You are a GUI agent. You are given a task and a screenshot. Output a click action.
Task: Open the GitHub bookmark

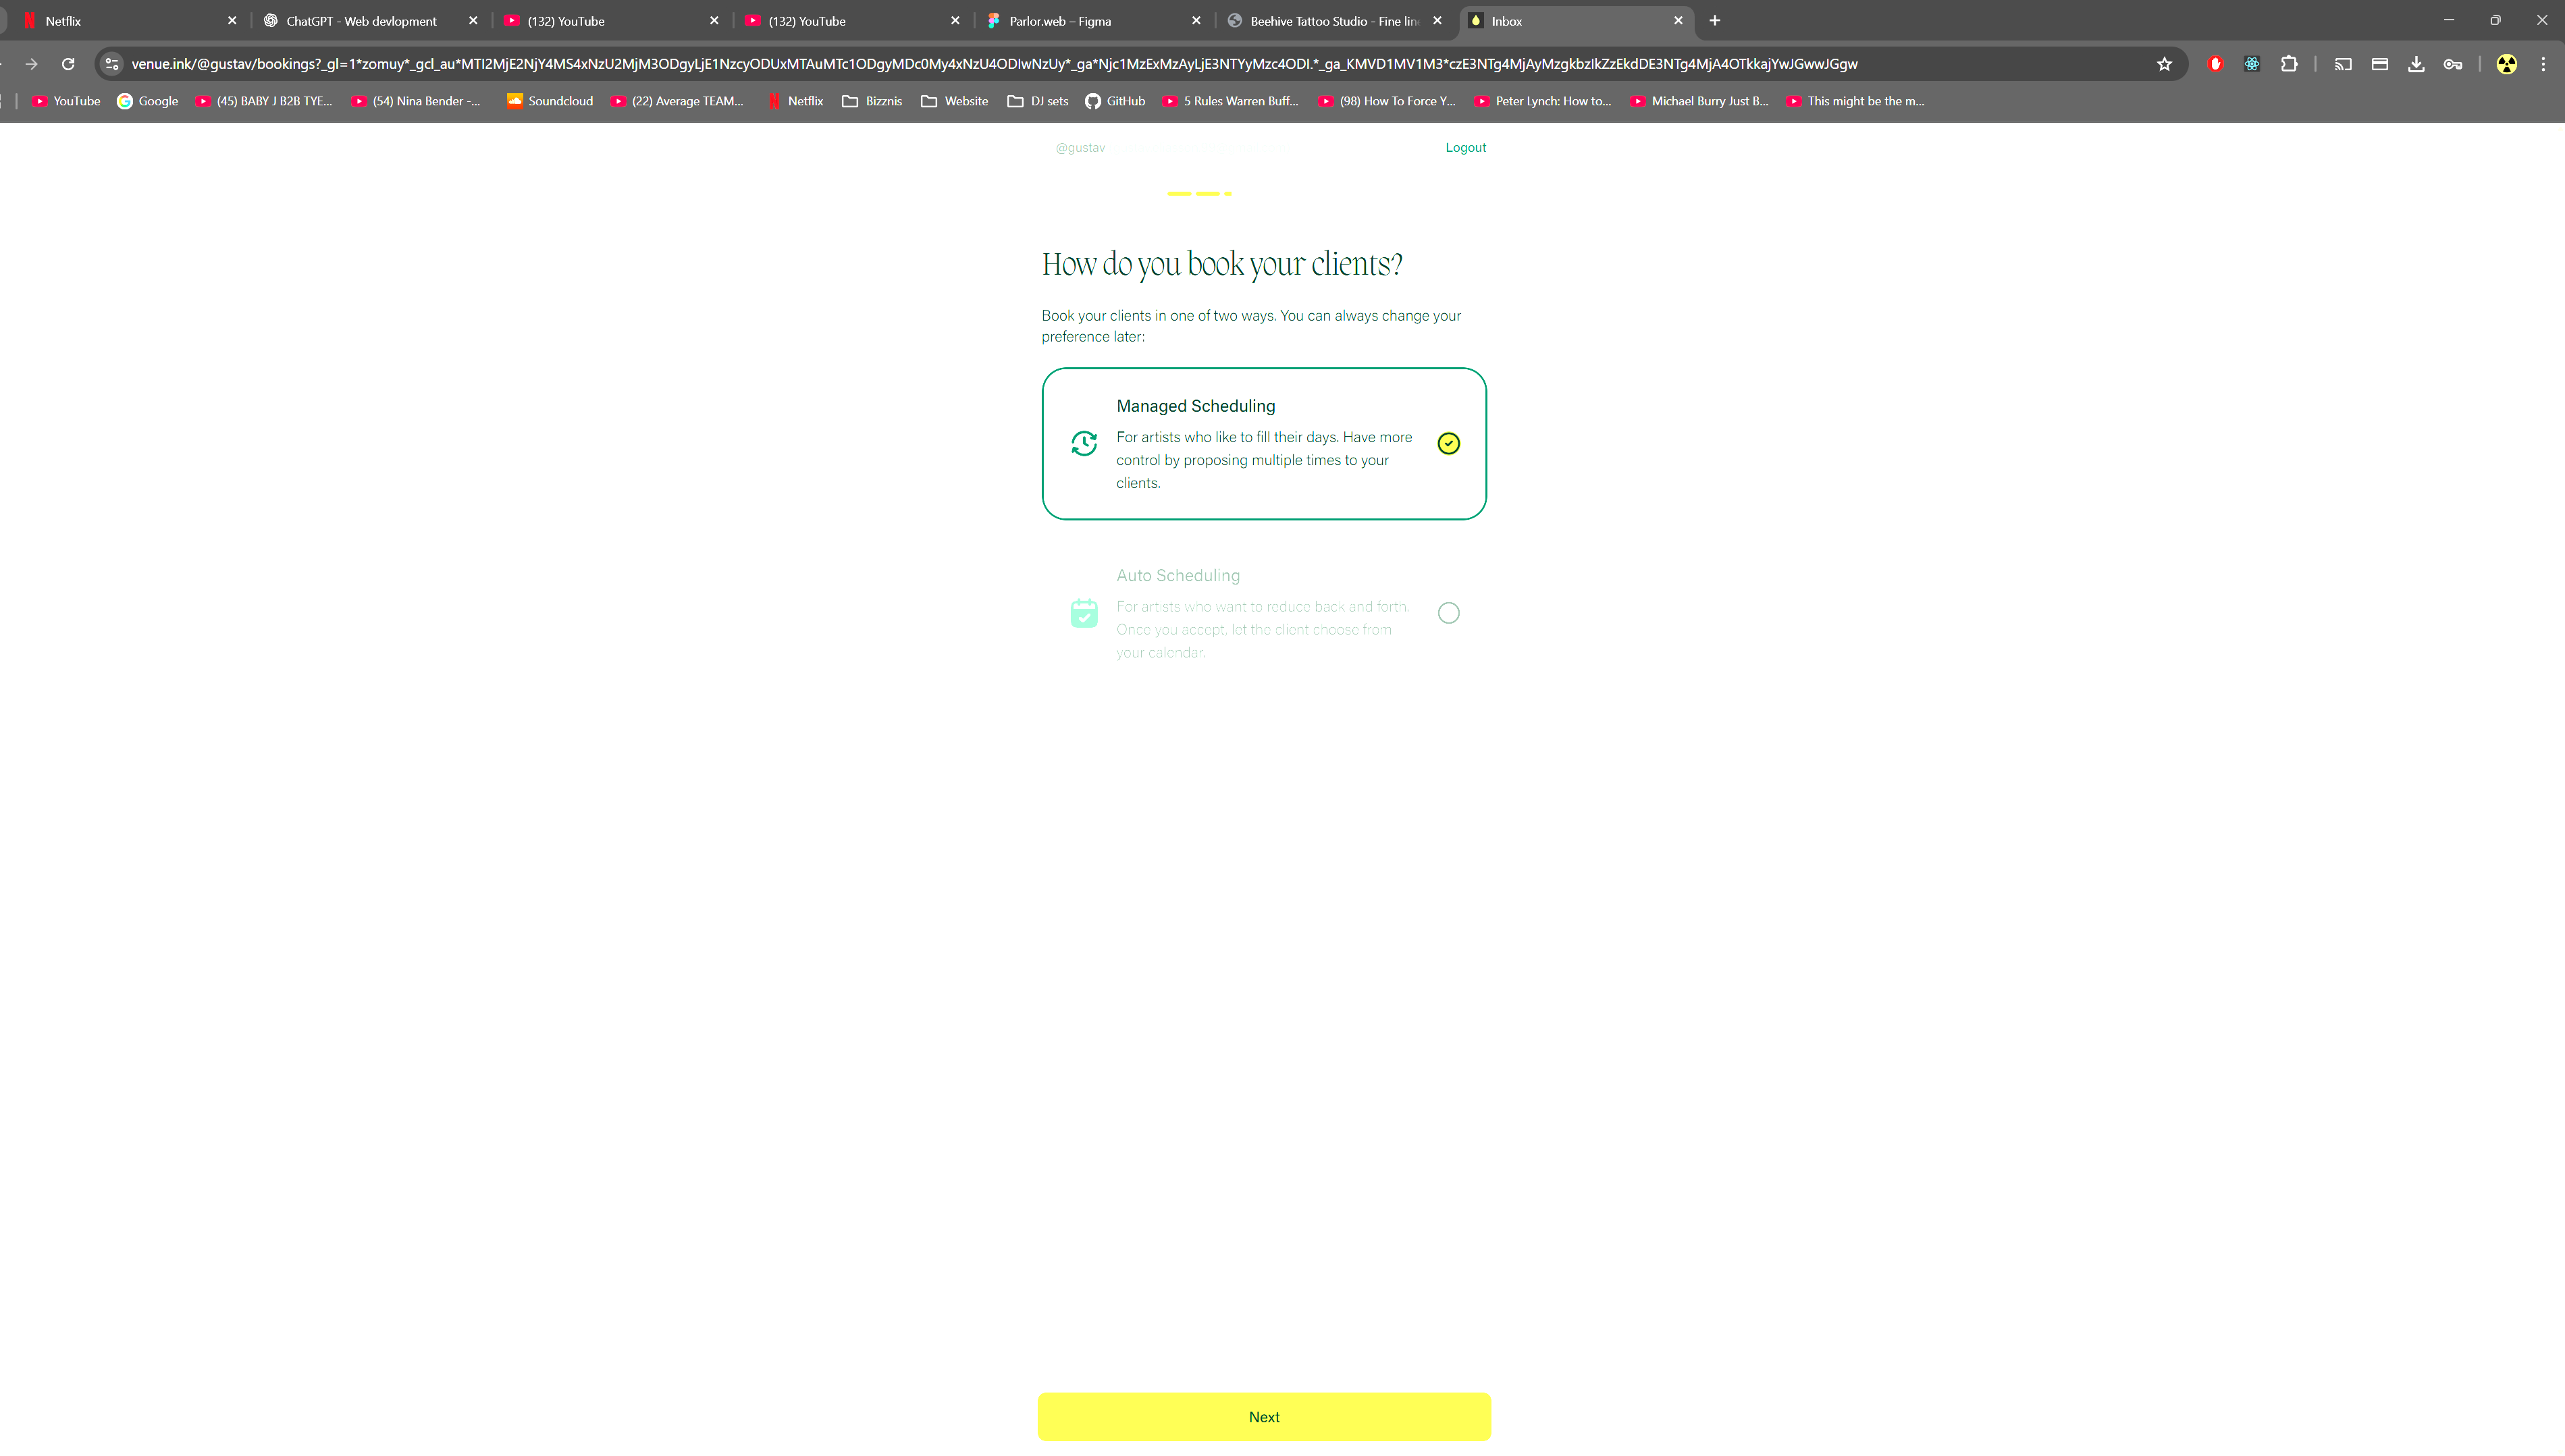click(1115, 101)
